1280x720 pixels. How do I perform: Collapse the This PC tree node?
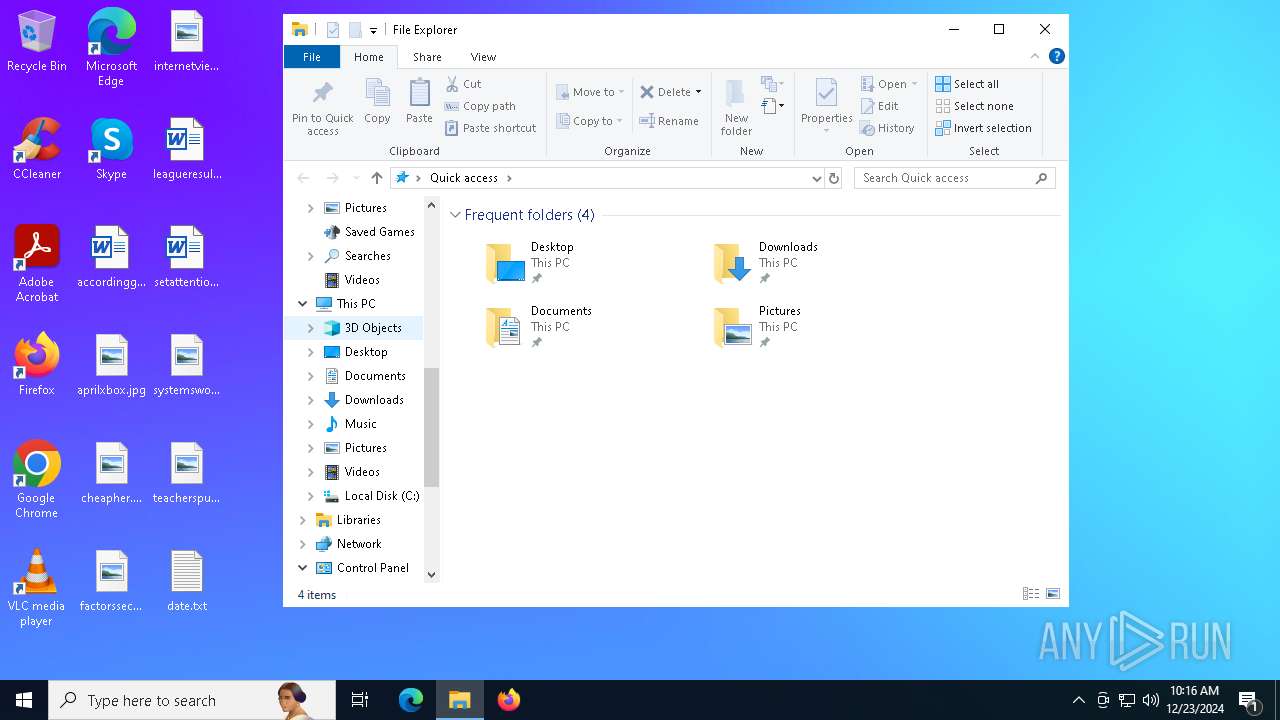[303, 304]
